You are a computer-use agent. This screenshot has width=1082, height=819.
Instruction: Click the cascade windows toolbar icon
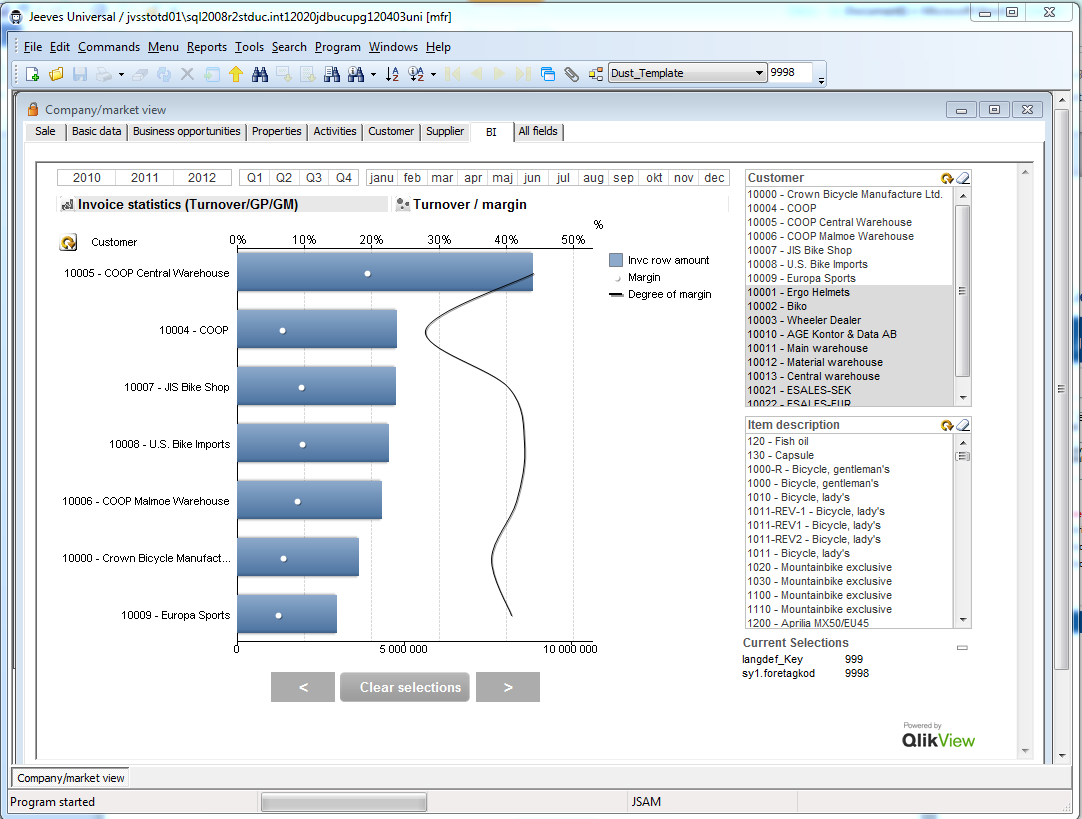tap(548, 74)
